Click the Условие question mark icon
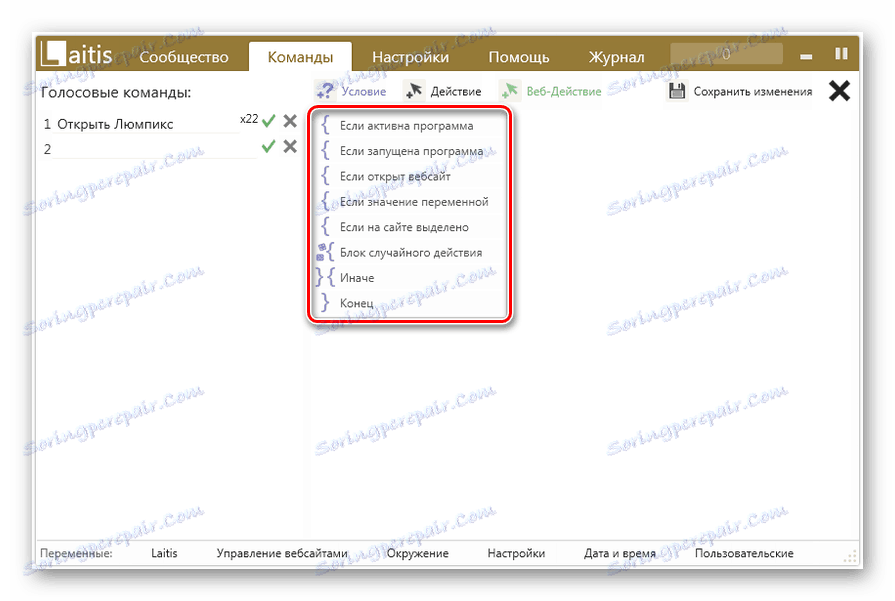The image size is (895, 601). (x=325, y=91)
